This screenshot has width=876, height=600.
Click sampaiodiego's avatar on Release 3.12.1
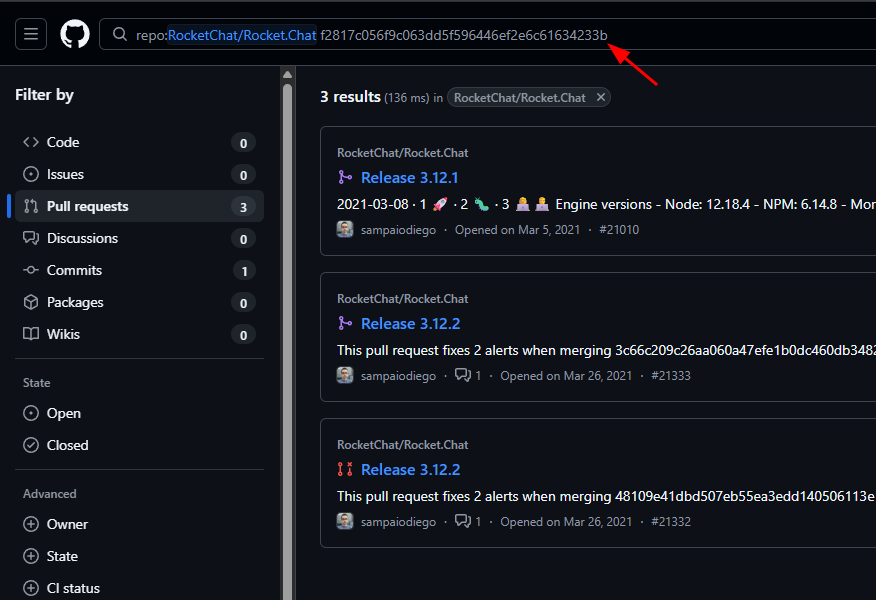coord(345,229)
